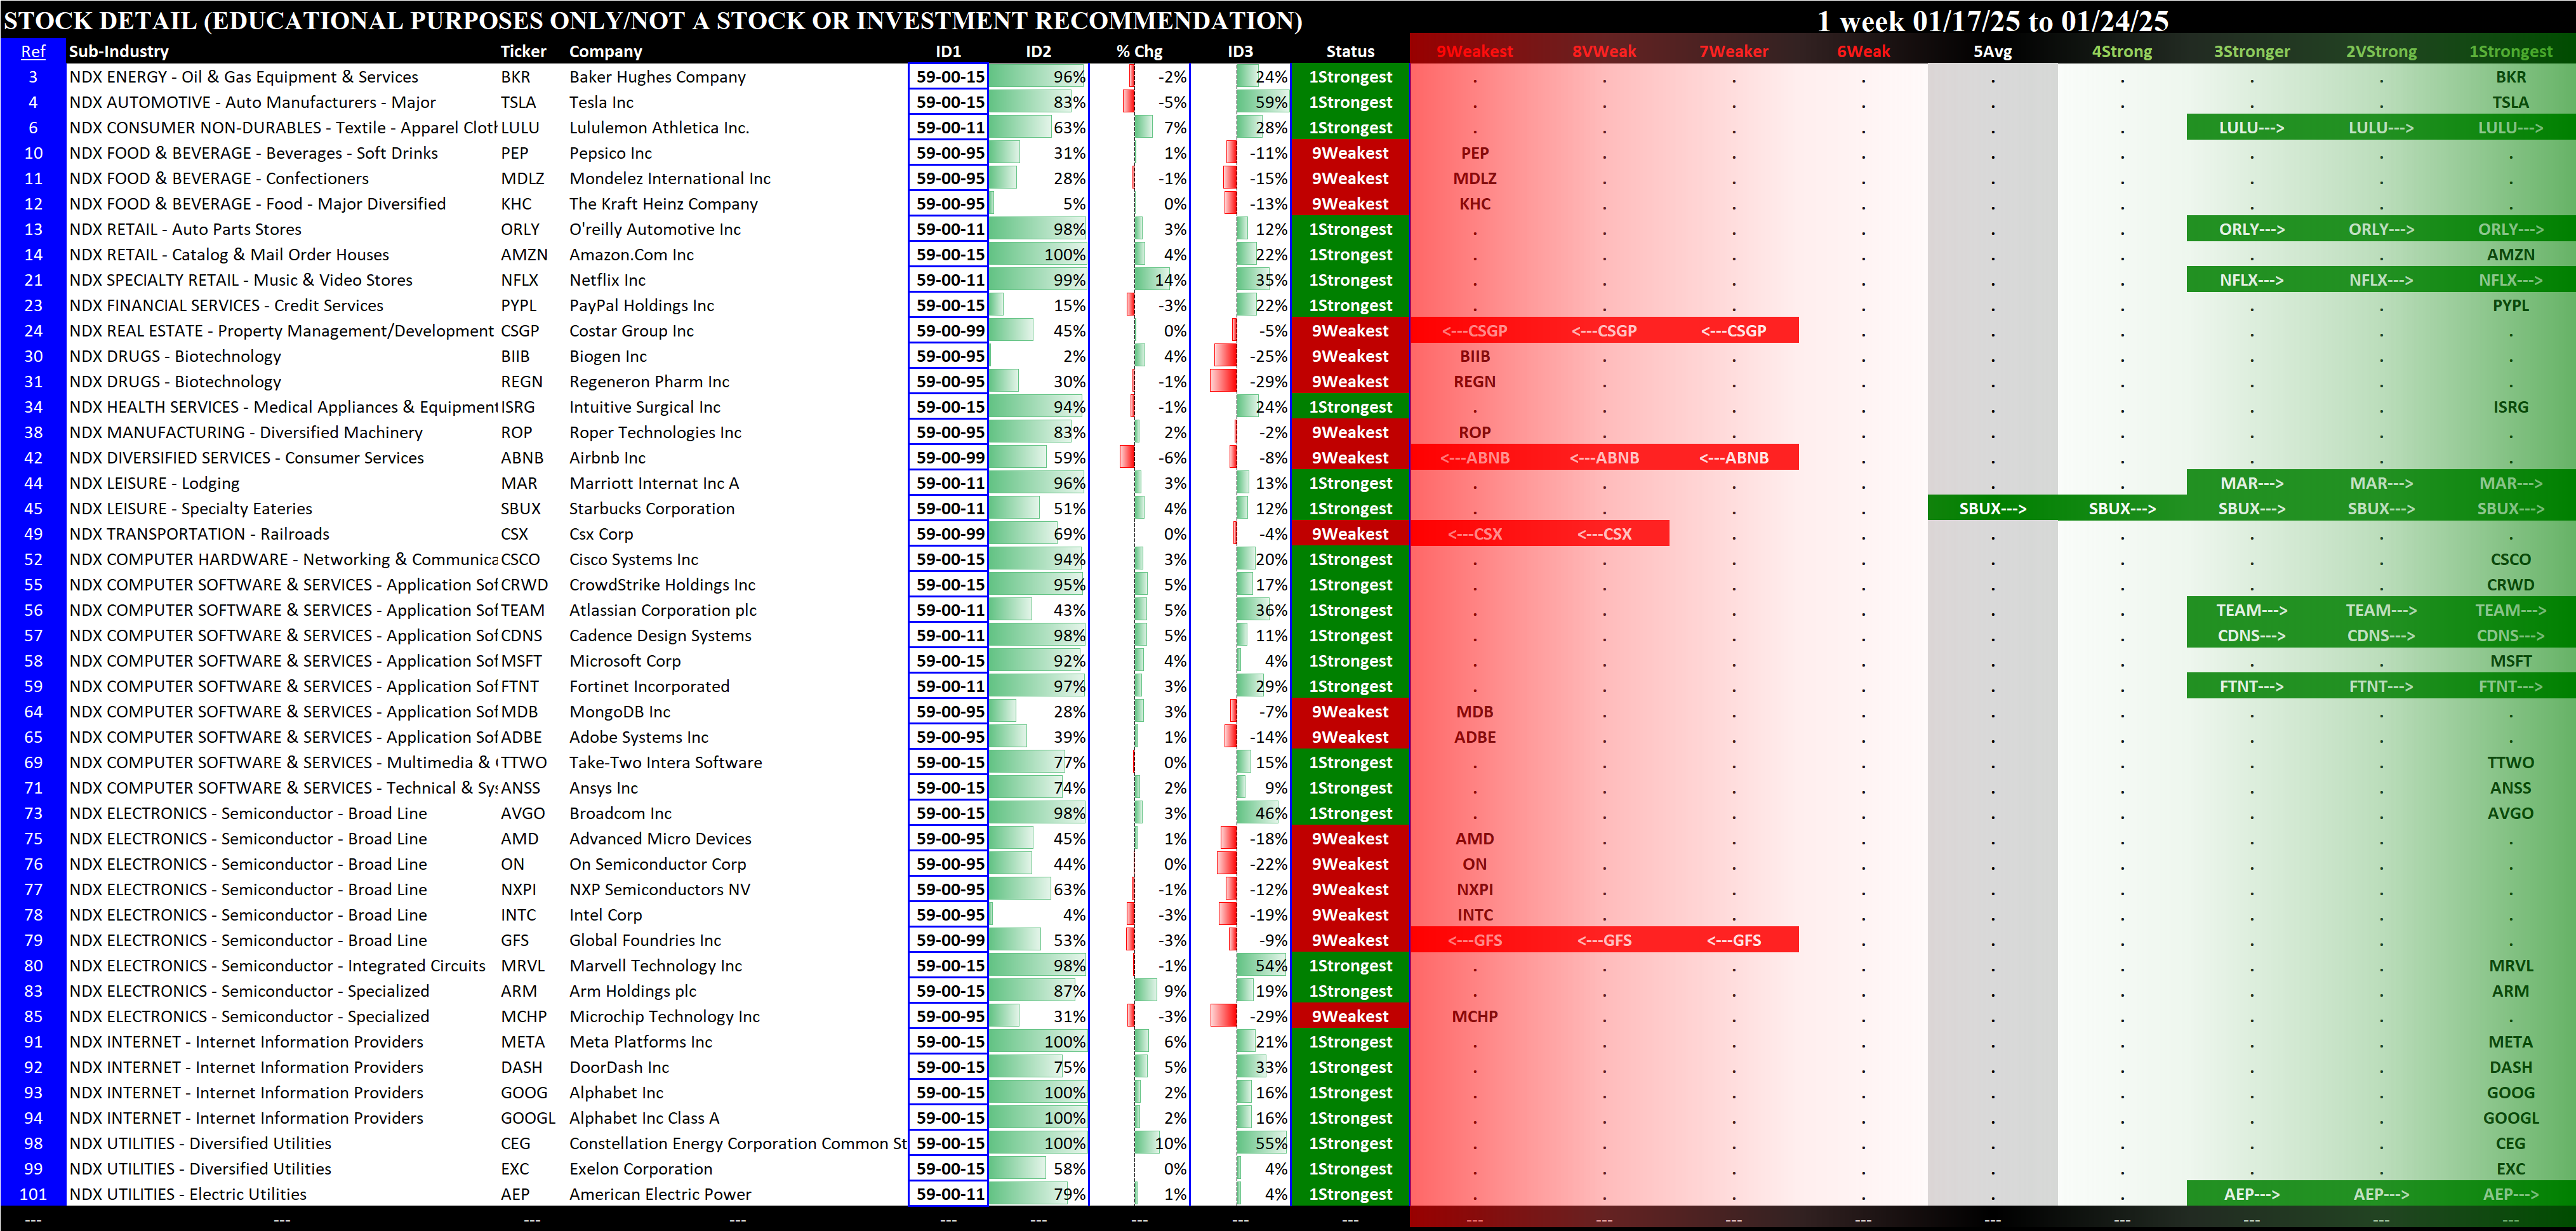Select Pepsico's red 9Weakest status cell
The height and width of the screenshot is (1231, 2576).
pyautogui.click(x=1350, y=153)
